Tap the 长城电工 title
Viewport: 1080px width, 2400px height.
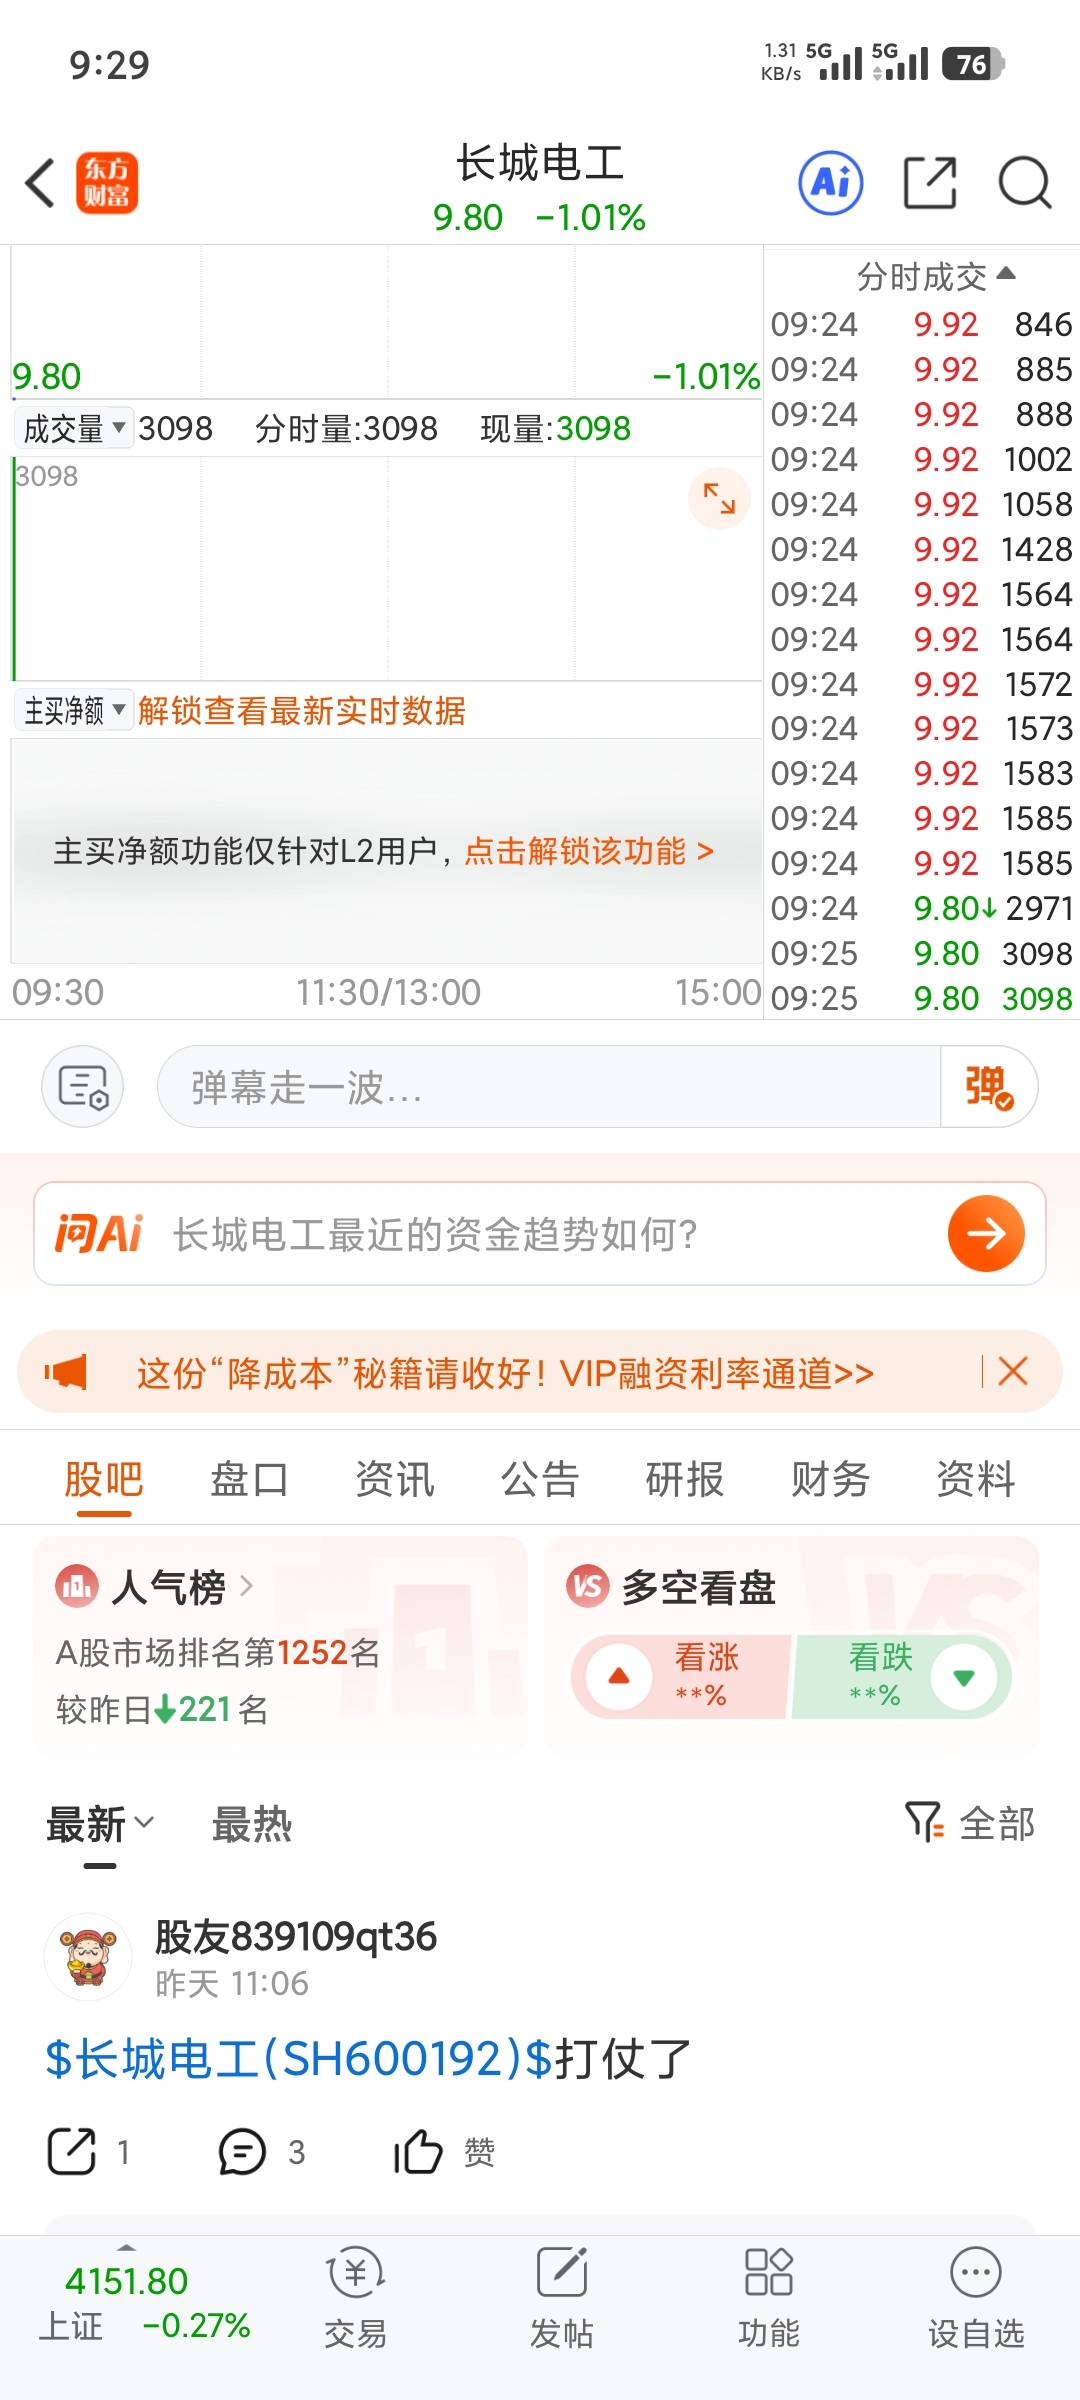click(x=540, y=163)
